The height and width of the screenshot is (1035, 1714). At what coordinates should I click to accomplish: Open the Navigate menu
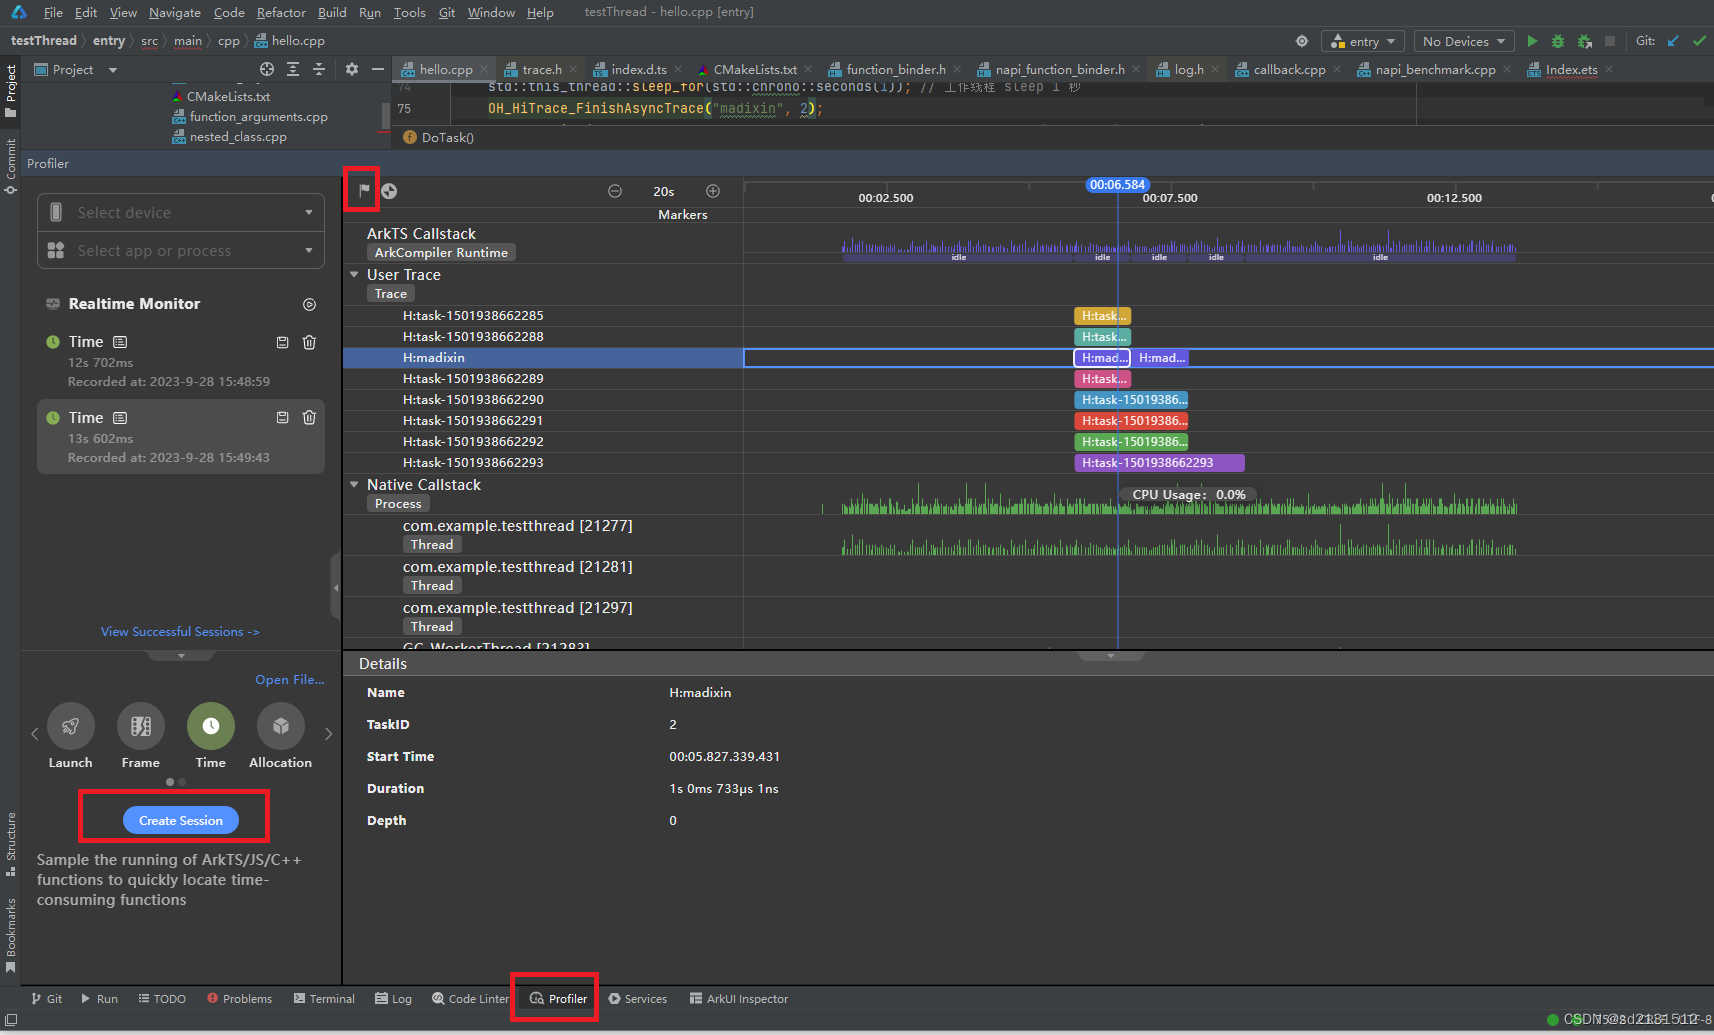[x=175, y=12]
